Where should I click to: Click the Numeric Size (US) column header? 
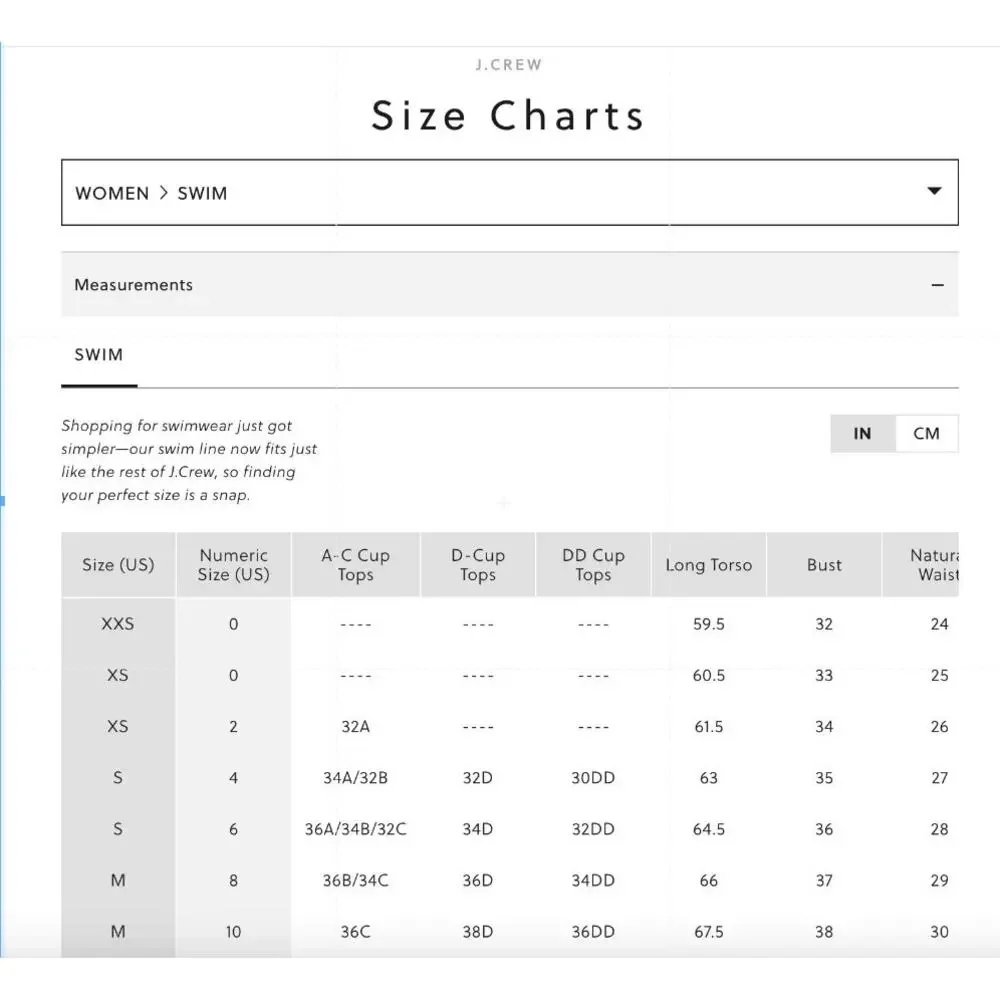tap(233, 565)
